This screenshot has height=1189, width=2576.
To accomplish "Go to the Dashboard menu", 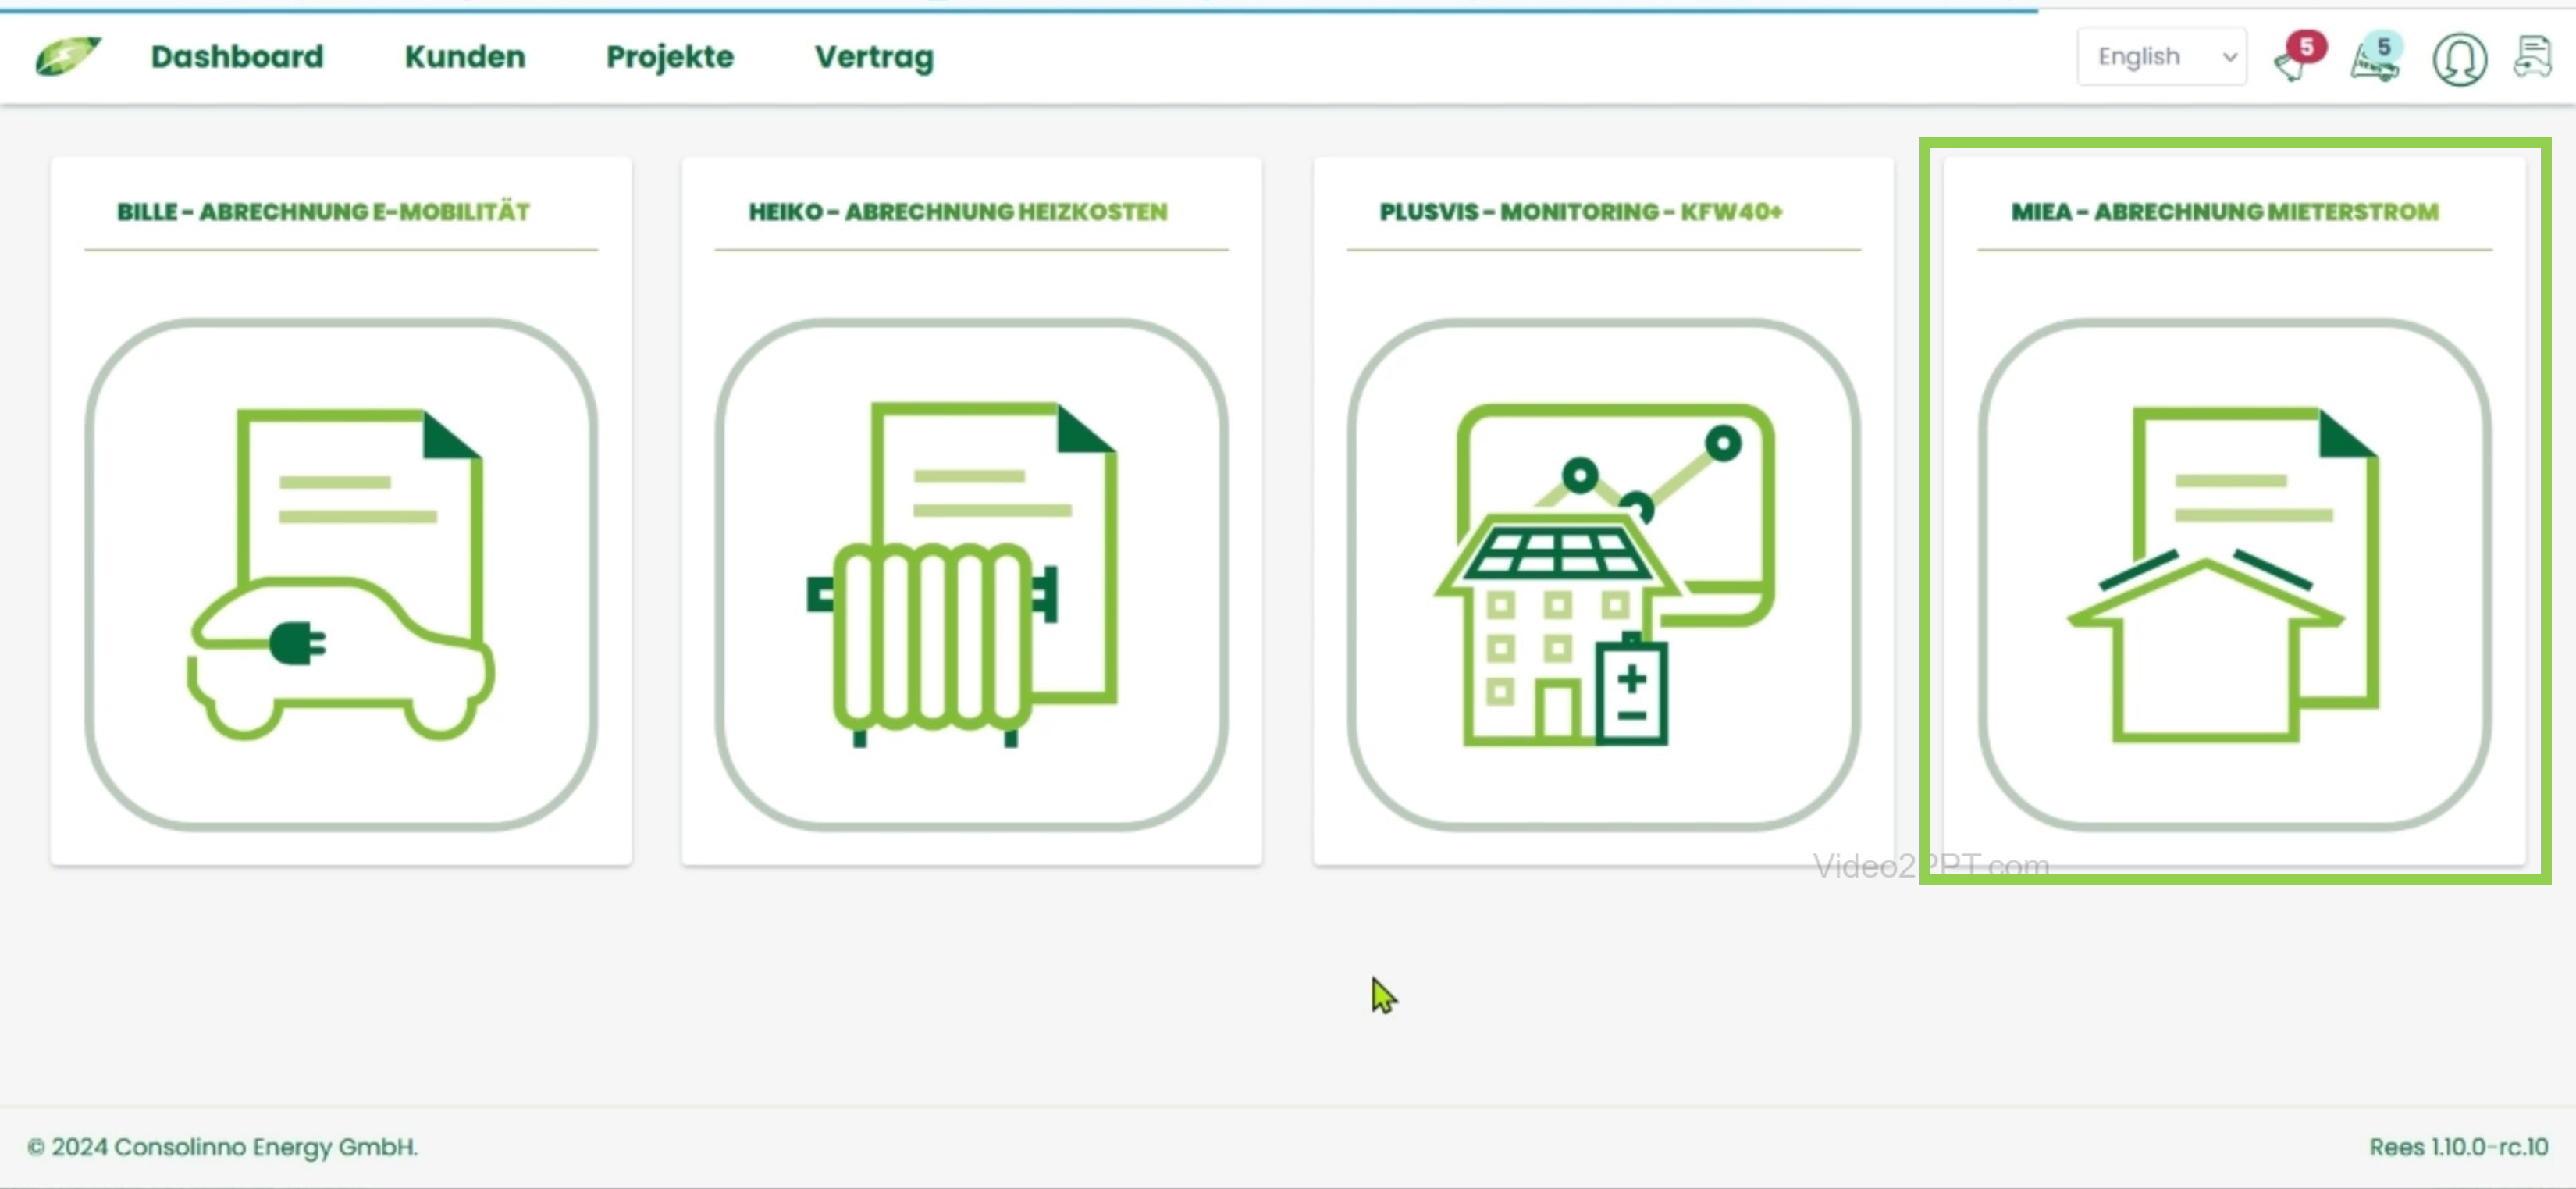I will tap(237, 57).
